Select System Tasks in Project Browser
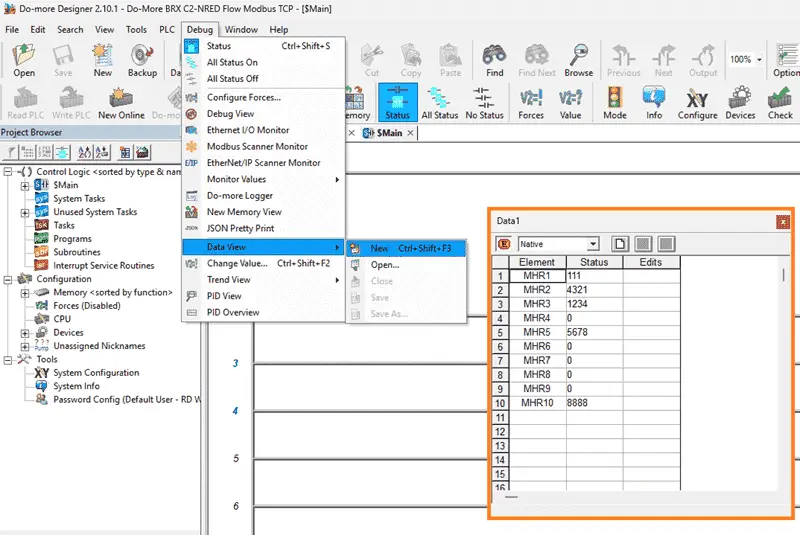 79,198
